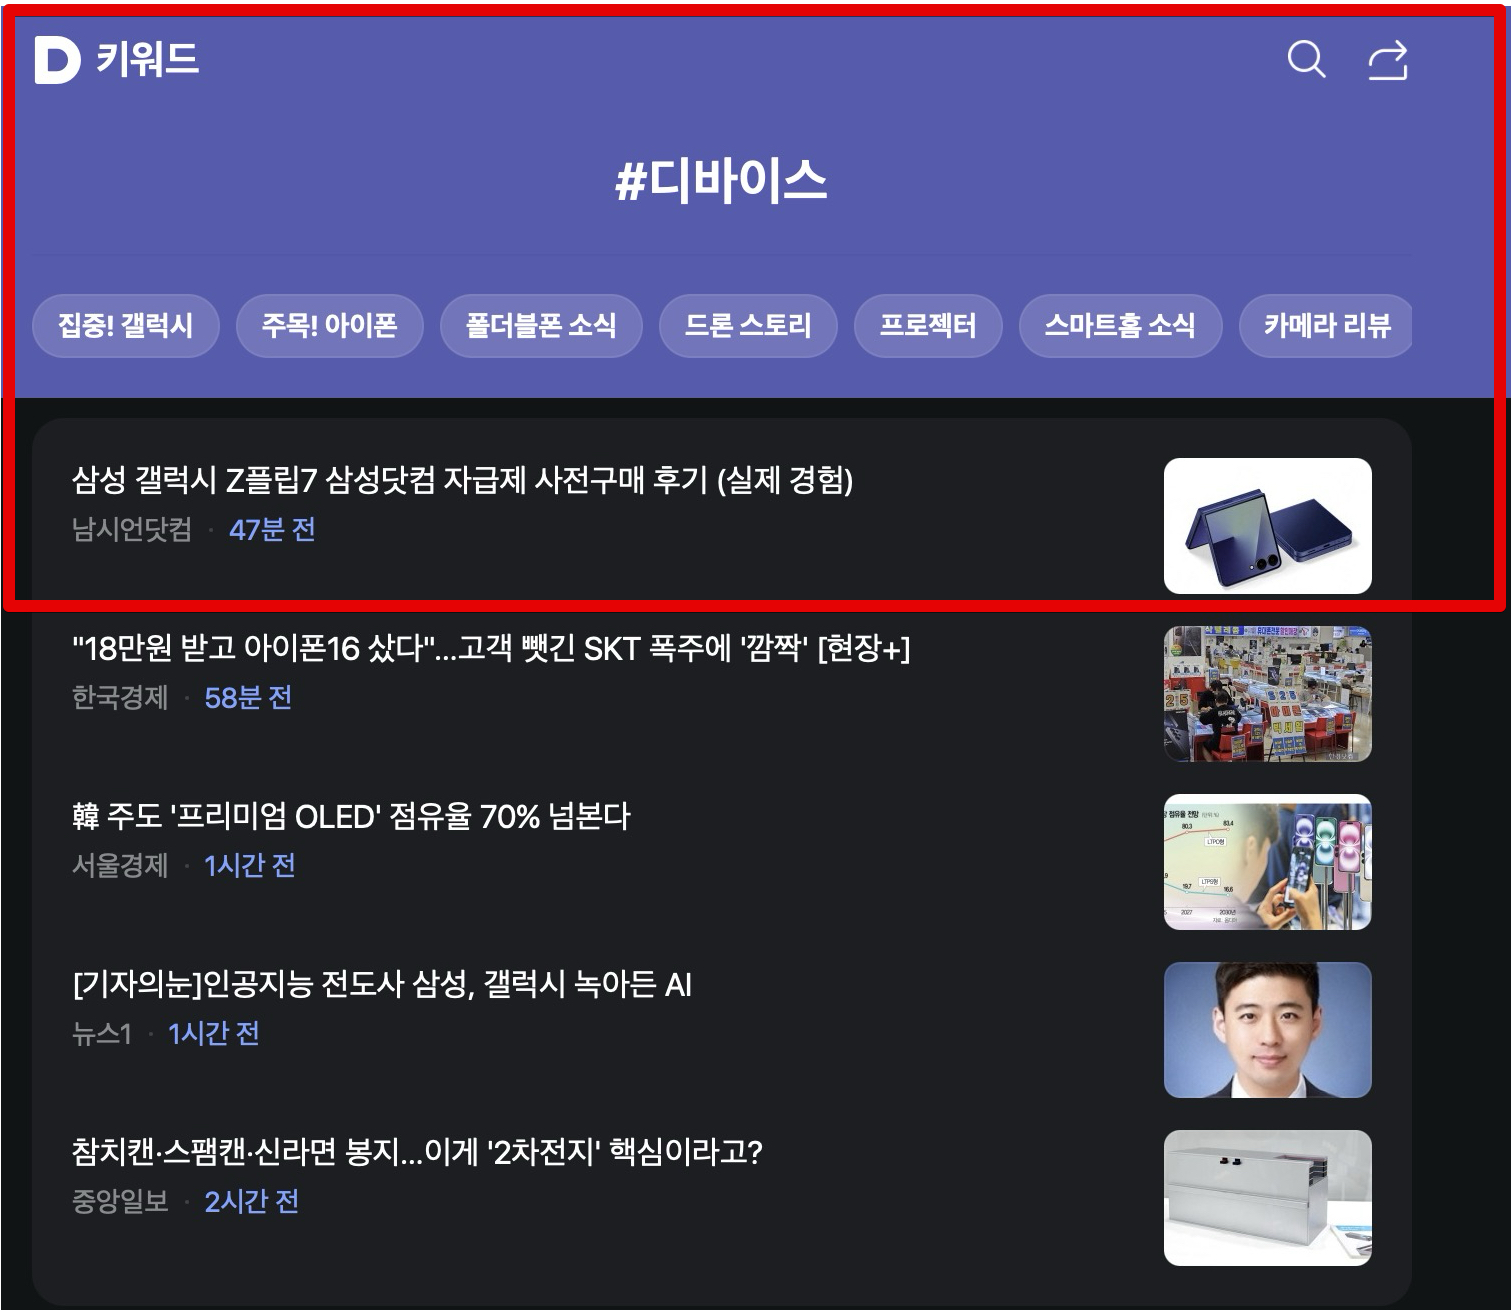Image resolution: width=1511 pixels, height=1310 pixels.
Task: Click the reporter portrait thumbnail
Action: point(1268,1030)
